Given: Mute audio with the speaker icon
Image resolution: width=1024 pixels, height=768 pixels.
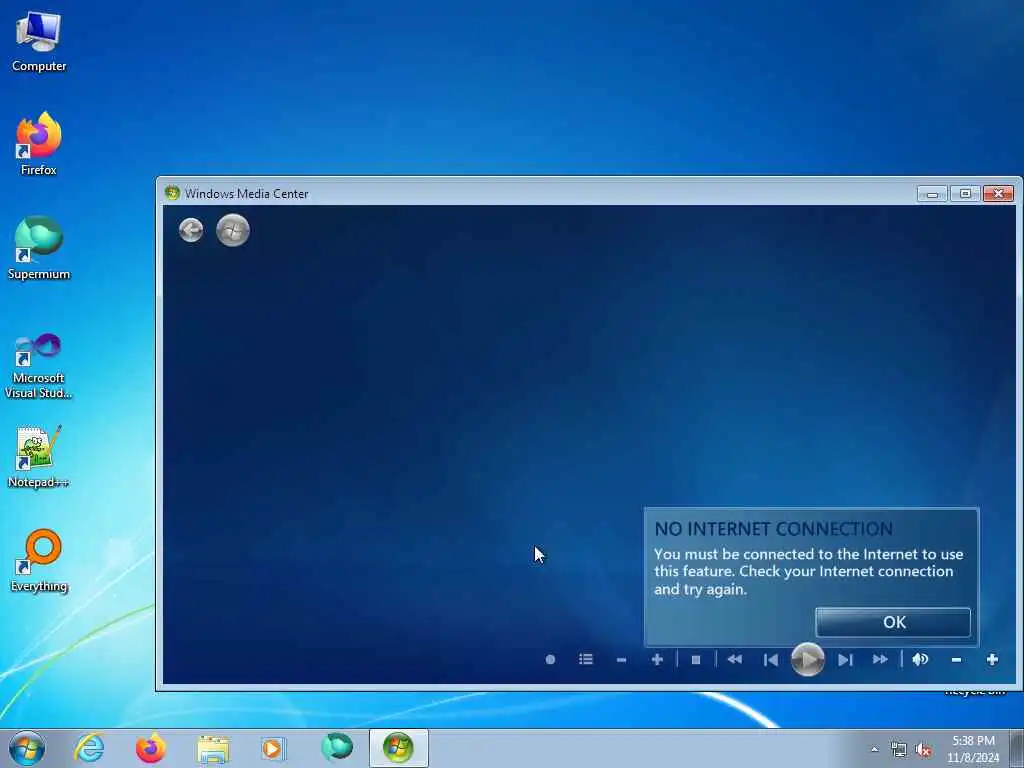Looking at the screenshot, I should [x=920, y=660].
